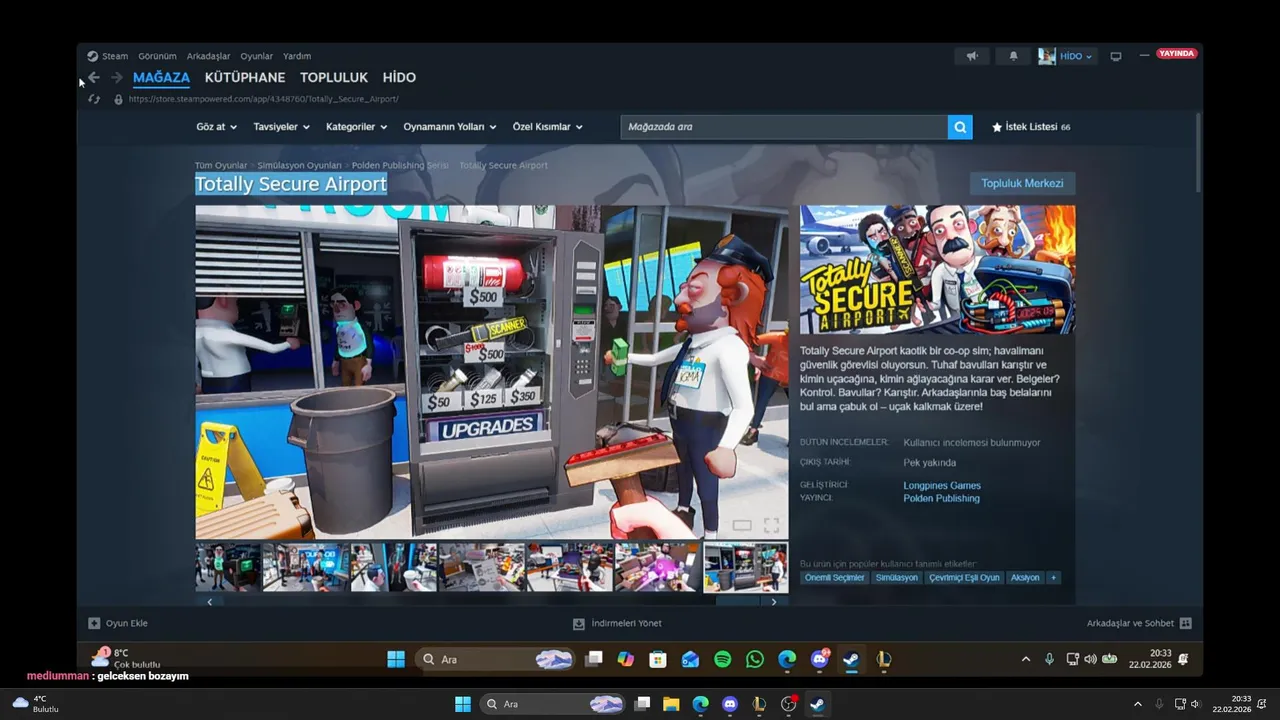Open League of Legends in streamed taskbar
This screenshot has width=1280, height=720.
coord(884,659)
